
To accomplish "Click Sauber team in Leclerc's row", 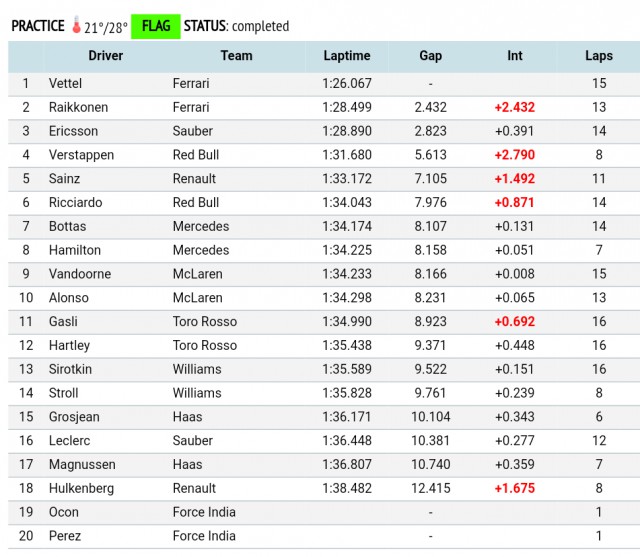I will point(193,441).
